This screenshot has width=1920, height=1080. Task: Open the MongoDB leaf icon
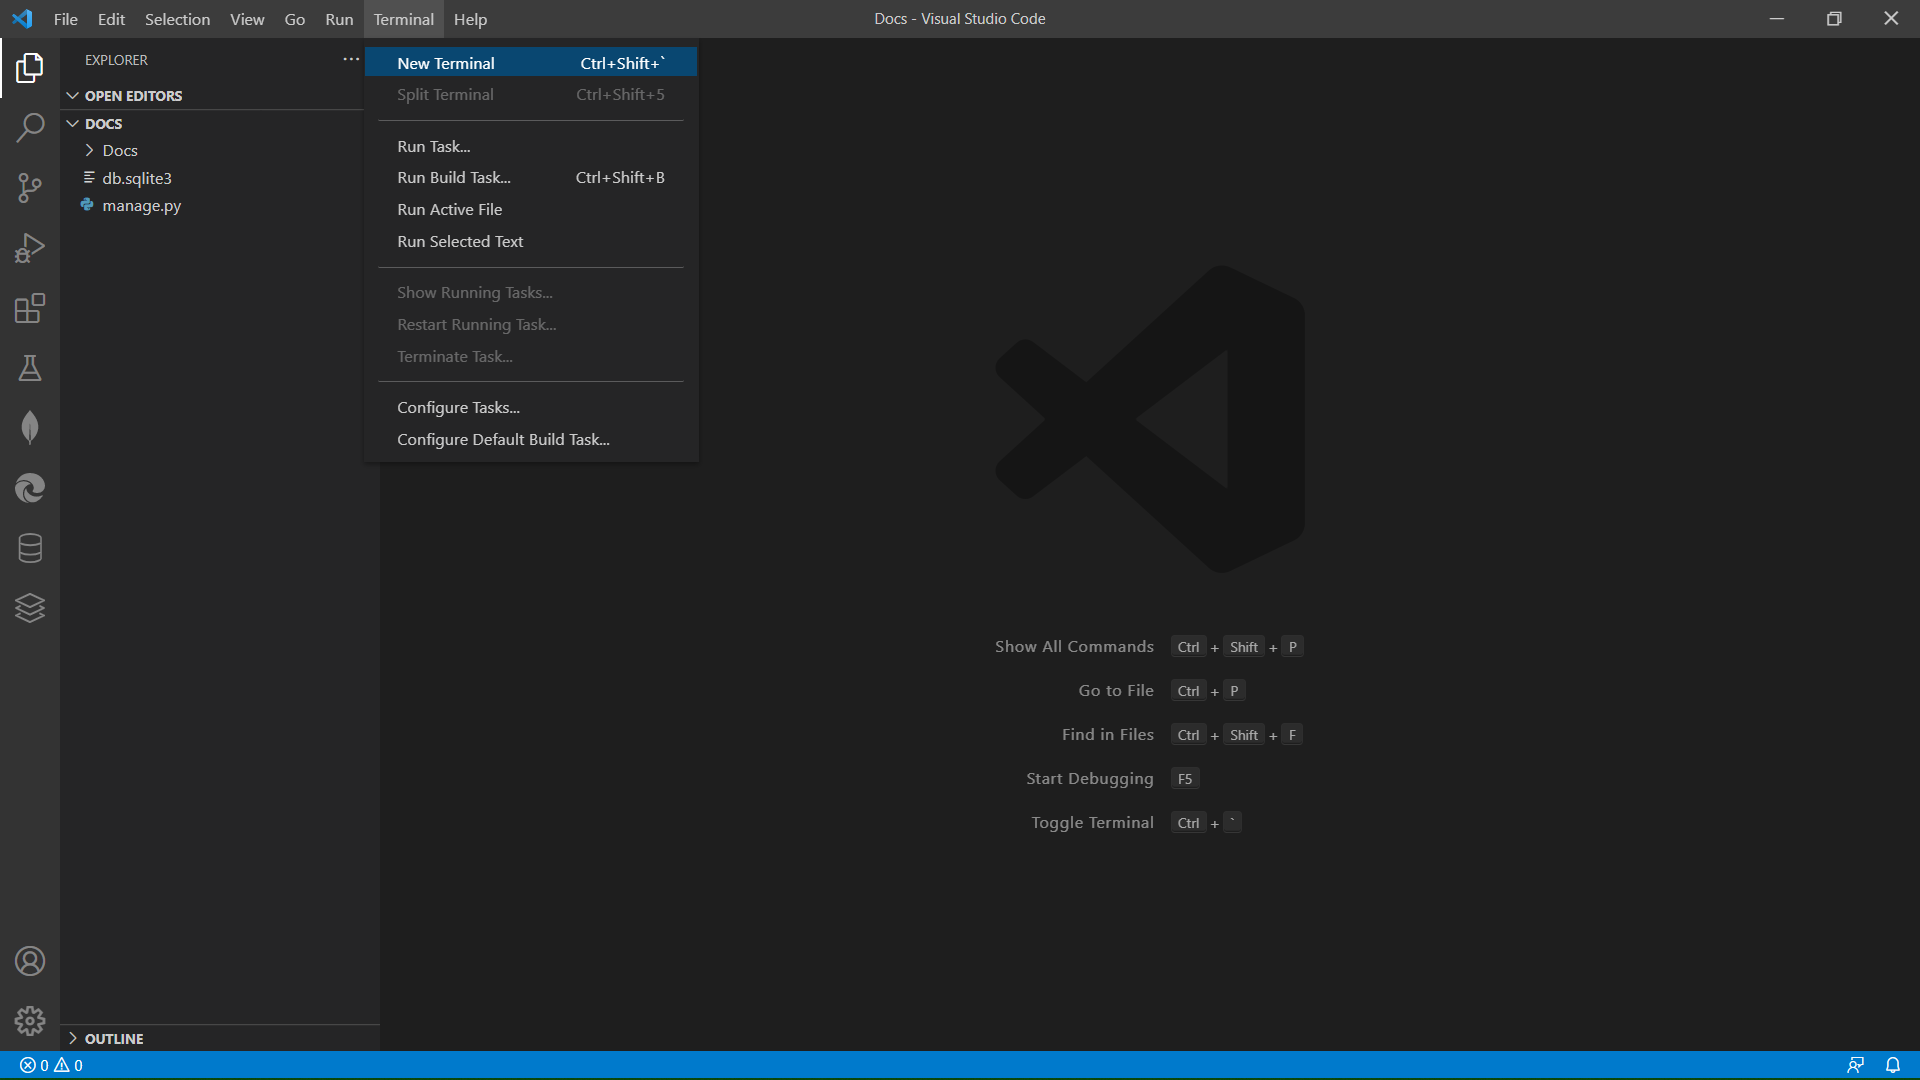point(30,428)
